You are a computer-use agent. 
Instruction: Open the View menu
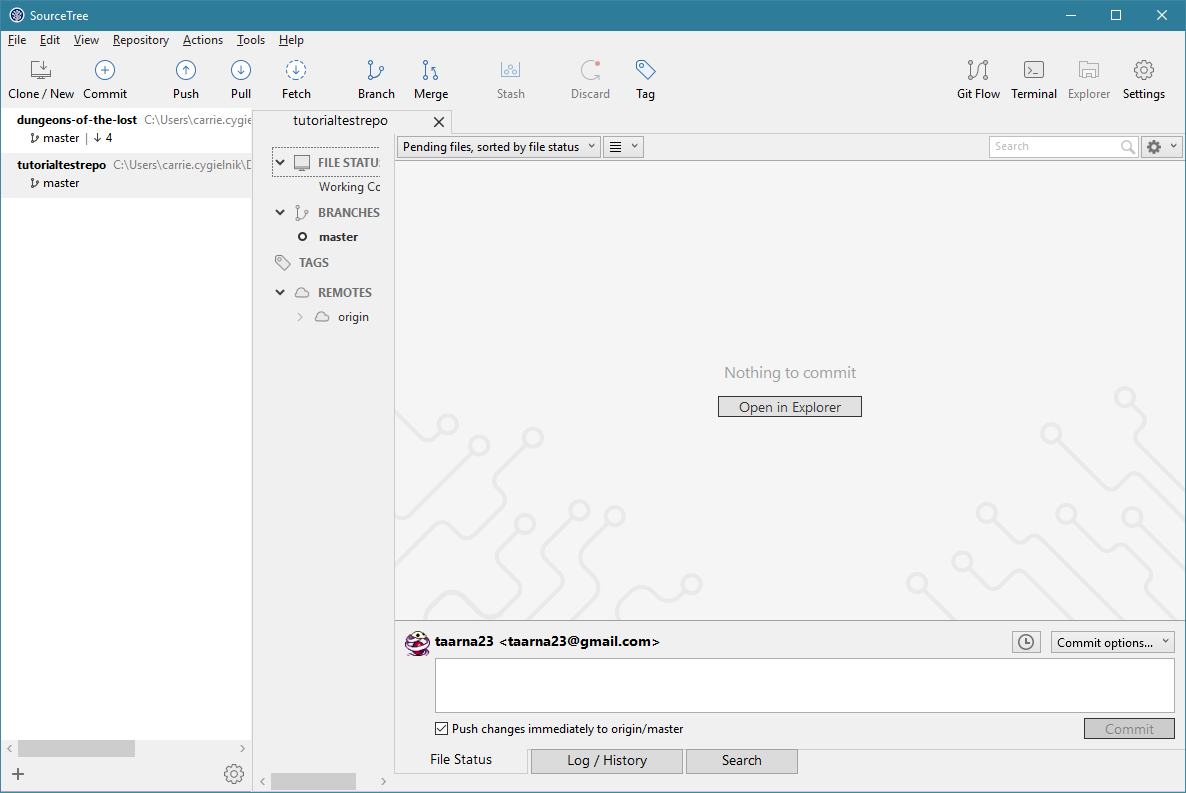[x=86, y=40]
